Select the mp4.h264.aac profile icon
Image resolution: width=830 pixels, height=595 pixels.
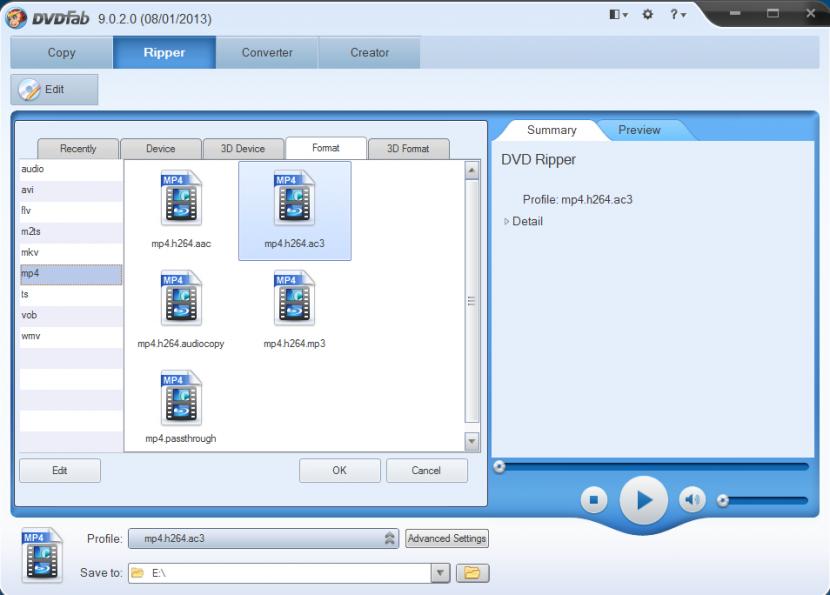[181, 199]
